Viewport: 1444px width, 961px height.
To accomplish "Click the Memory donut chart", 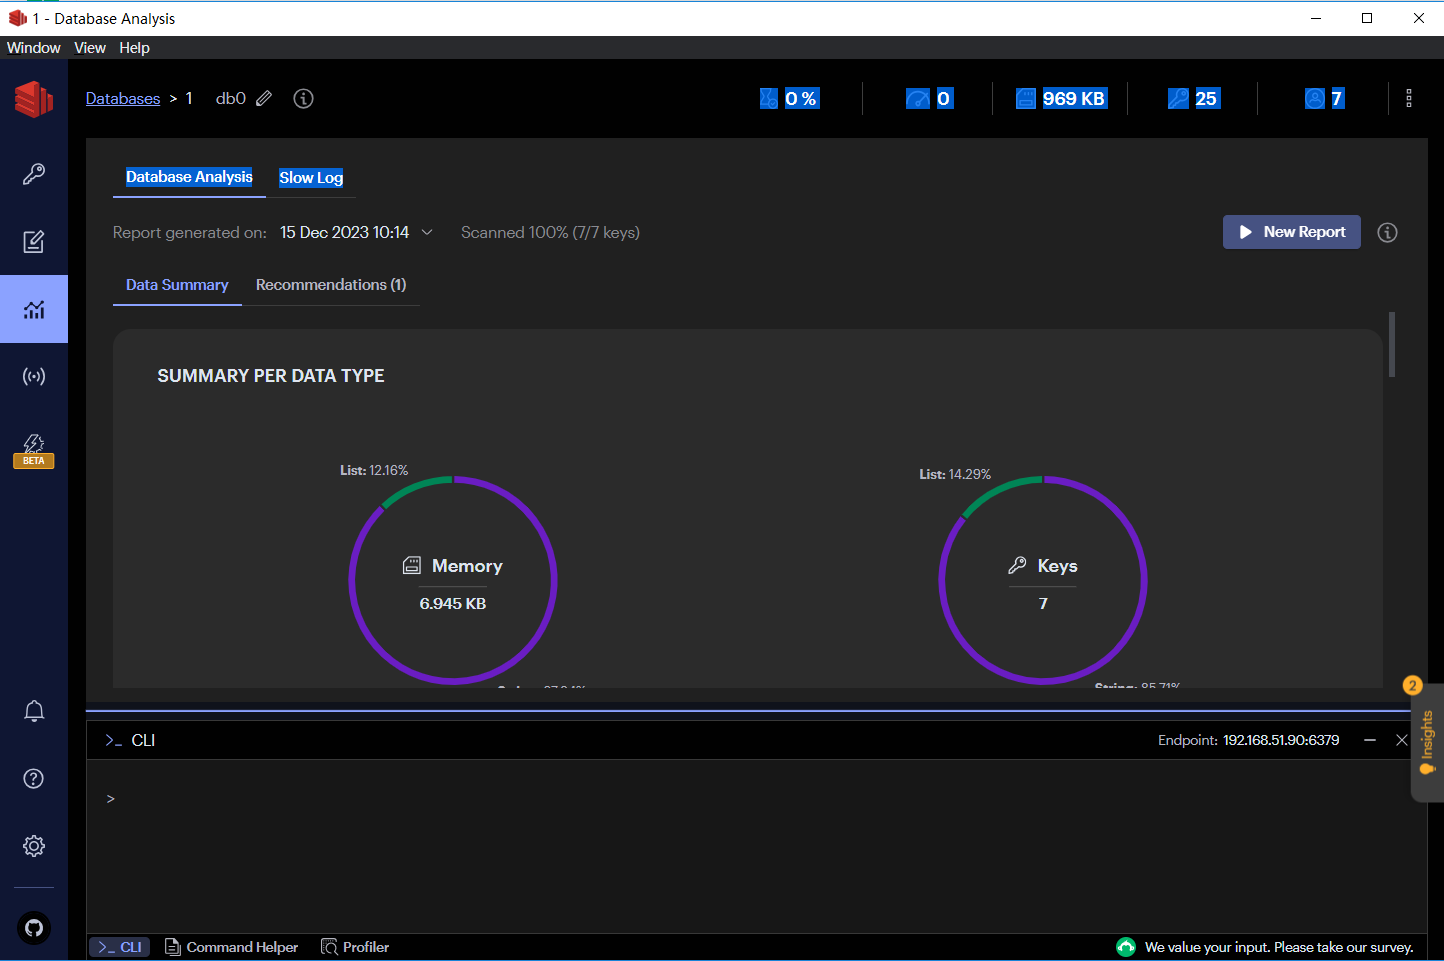I will (x=453, y=580).
